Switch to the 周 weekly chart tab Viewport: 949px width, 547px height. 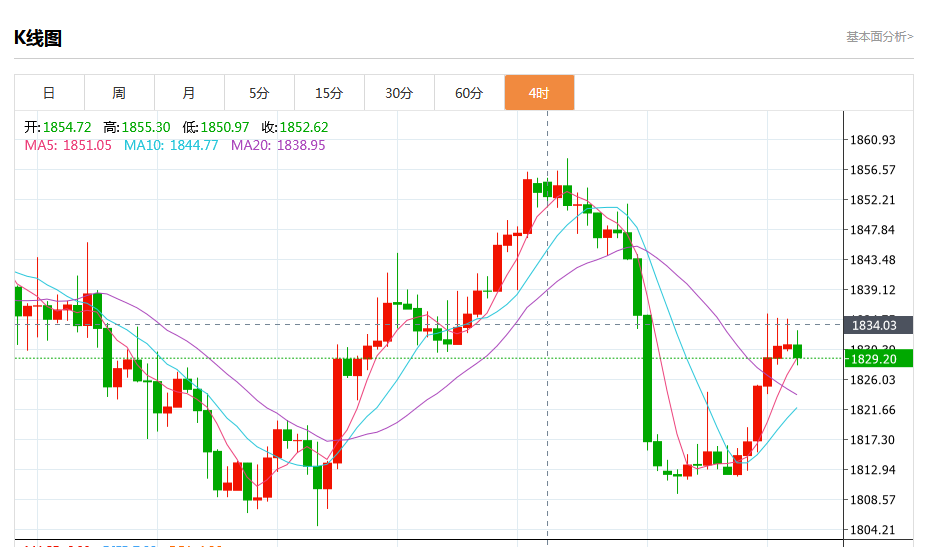pyautogui.click(x=119, y=93)
